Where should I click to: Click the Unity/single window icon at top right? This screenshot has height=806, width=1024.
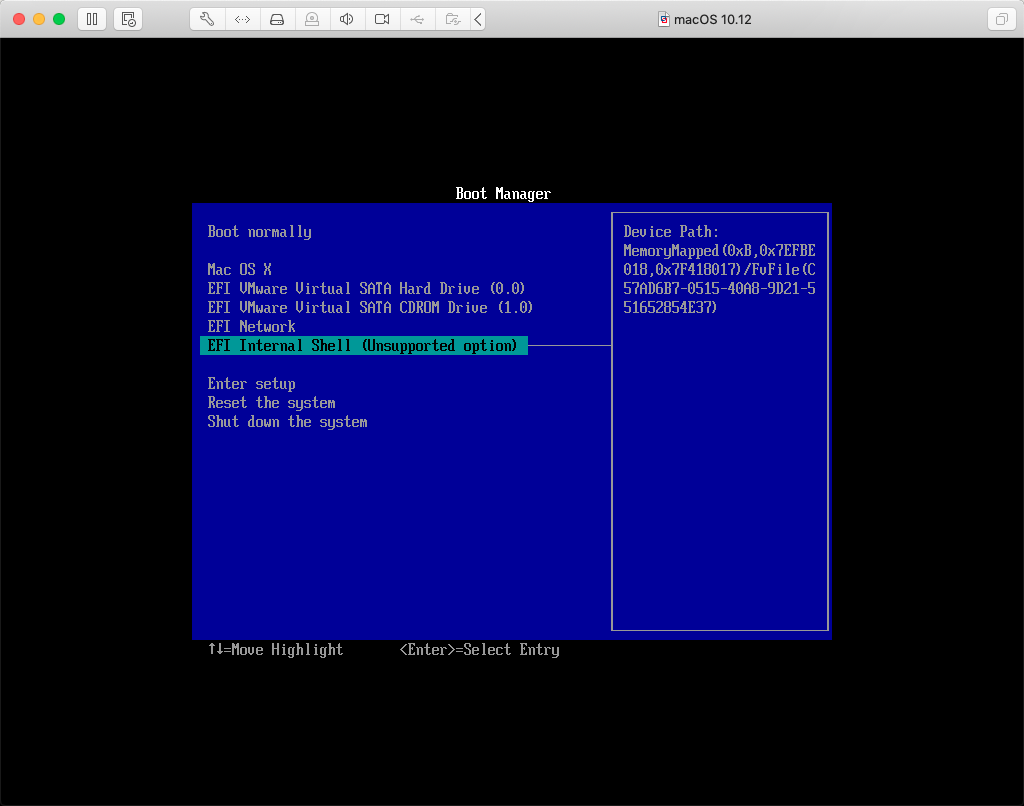[x=1001, y=19]
